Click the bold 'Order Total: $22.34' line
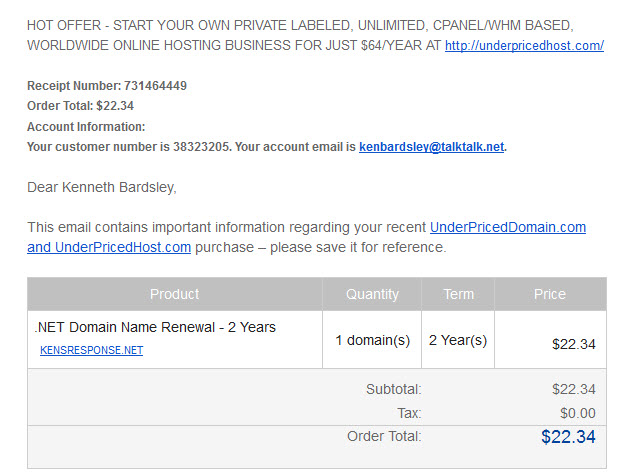The width and height of the screenshot is (625, 473). (x=80, y=106)
